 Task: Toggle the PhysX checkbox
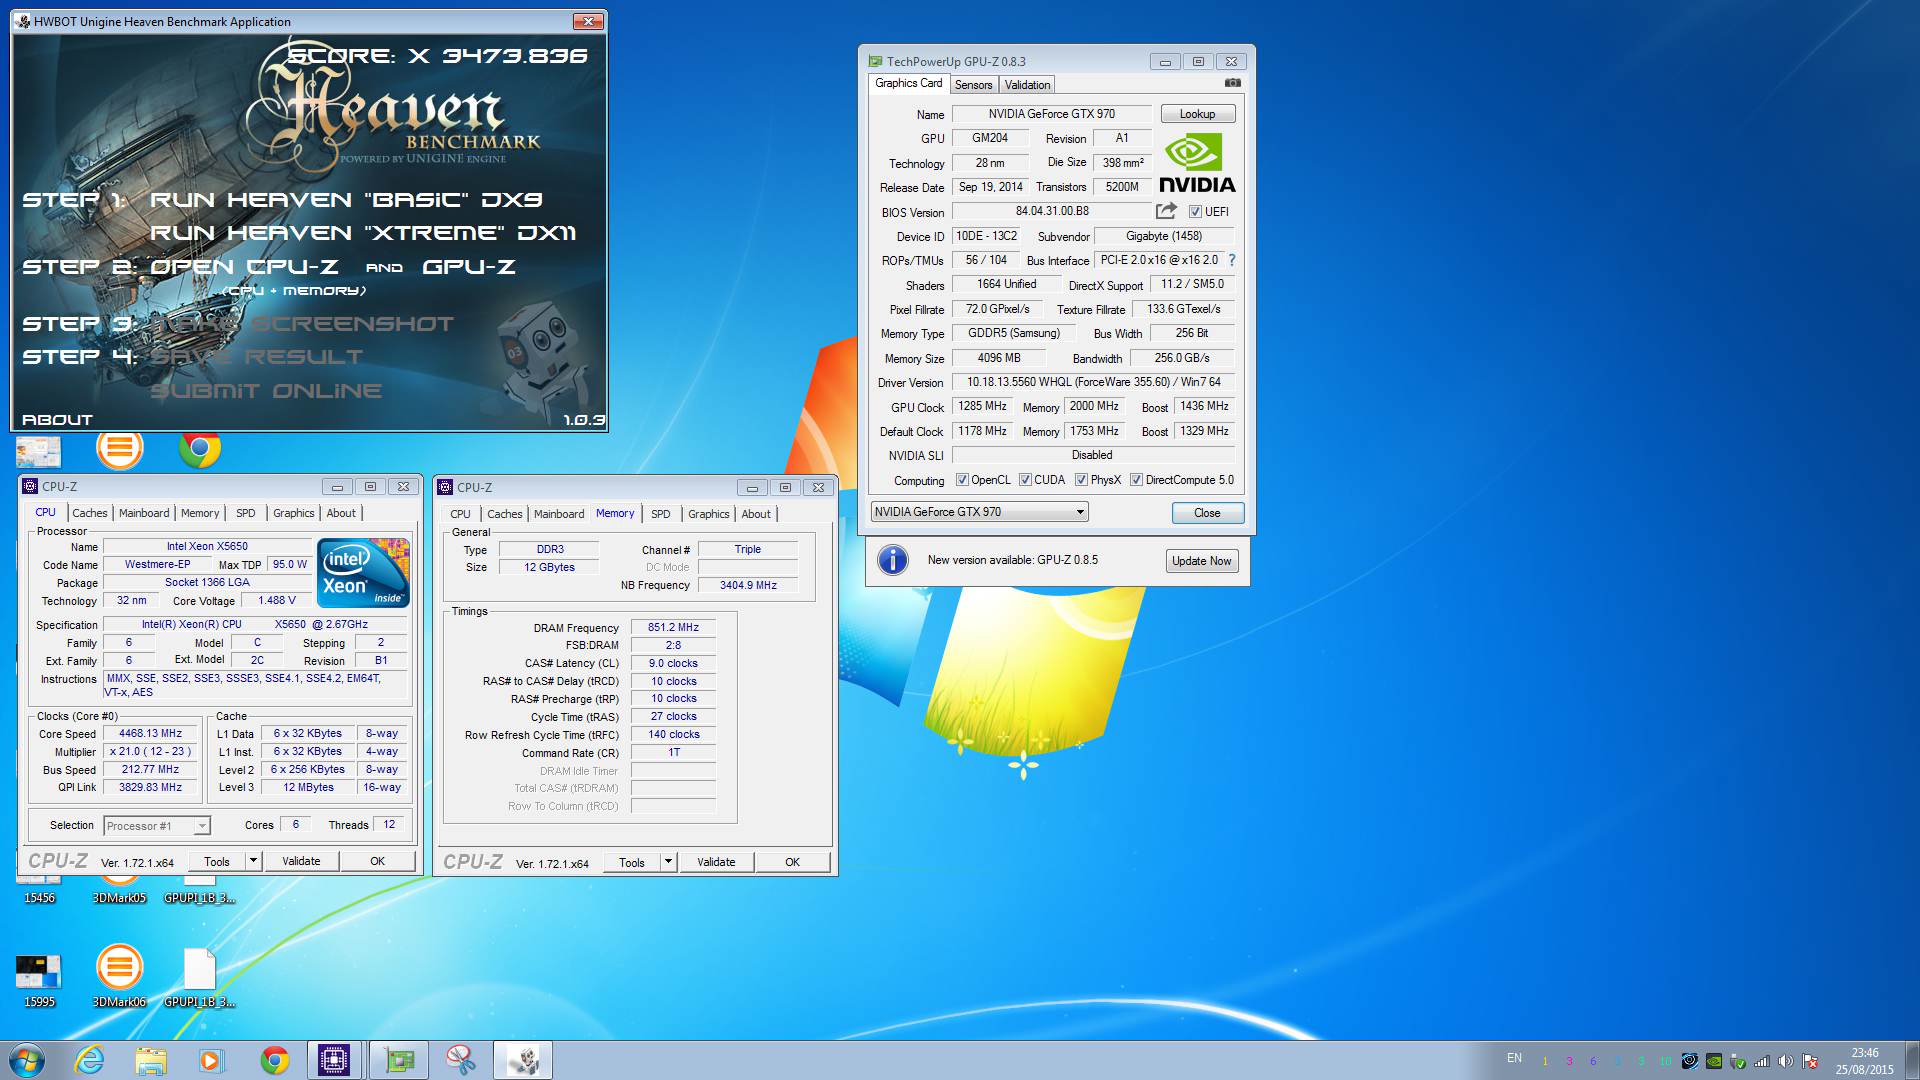(x=1081, y=480)
